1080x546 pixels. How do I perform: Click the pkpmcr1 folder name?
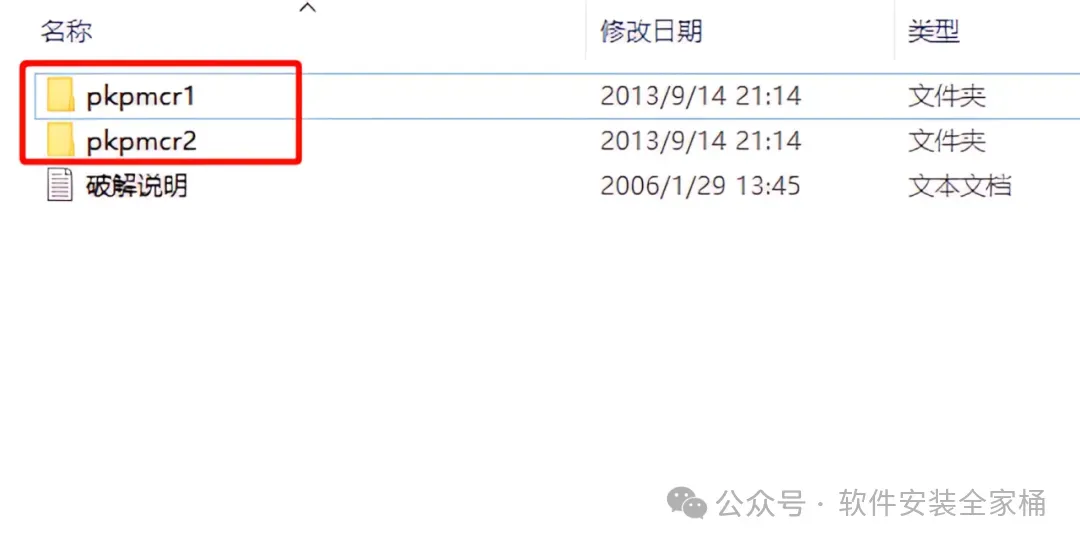(141, 97)
